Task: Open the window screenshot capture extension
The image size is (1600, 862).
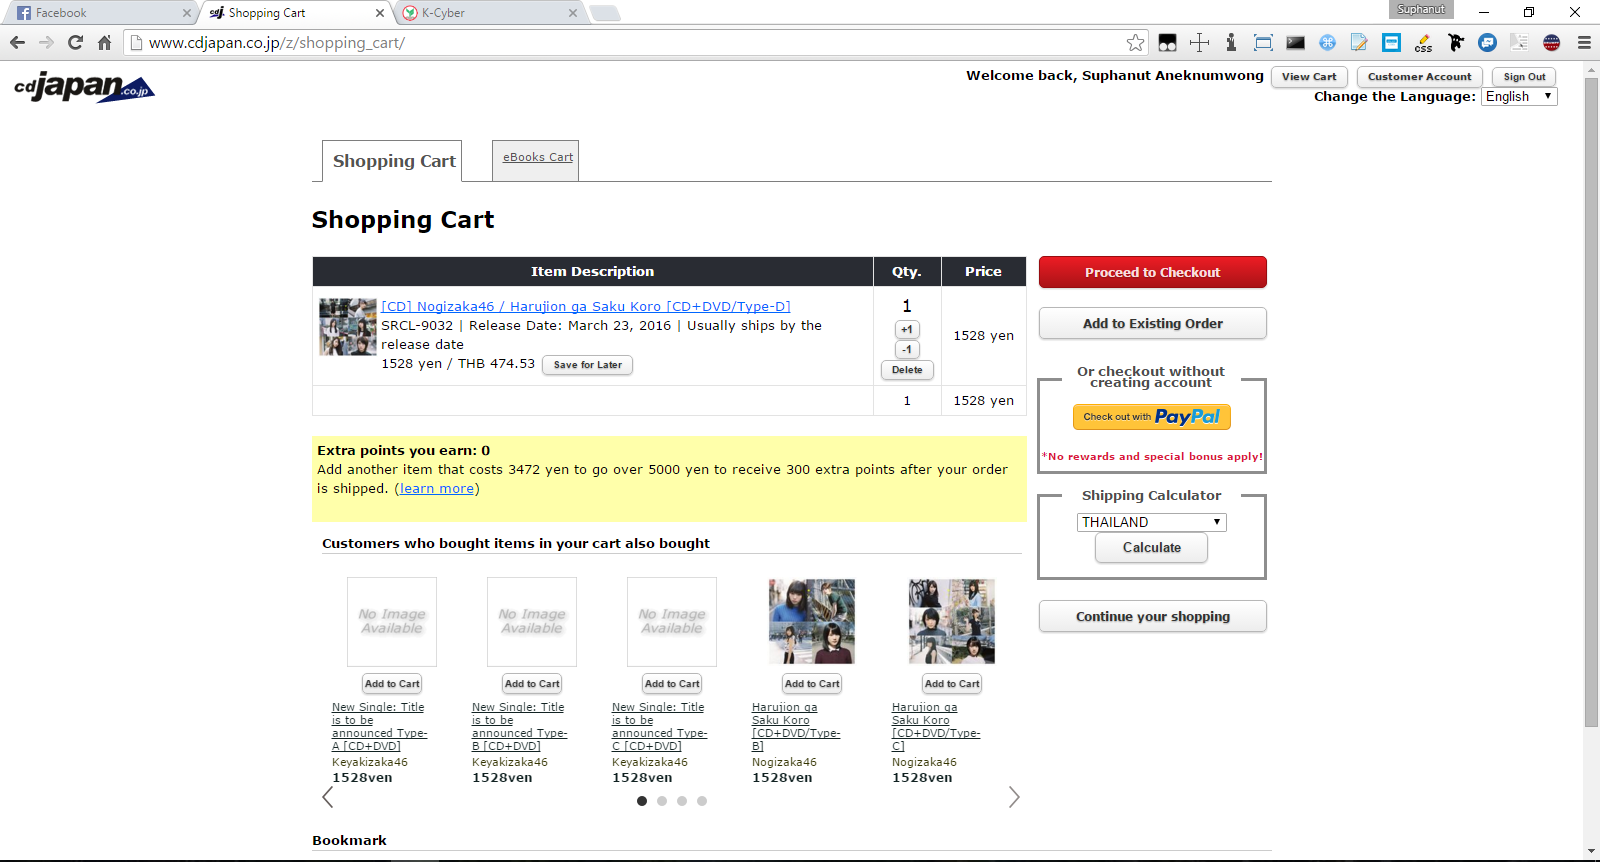Action: pos(1263,42)
